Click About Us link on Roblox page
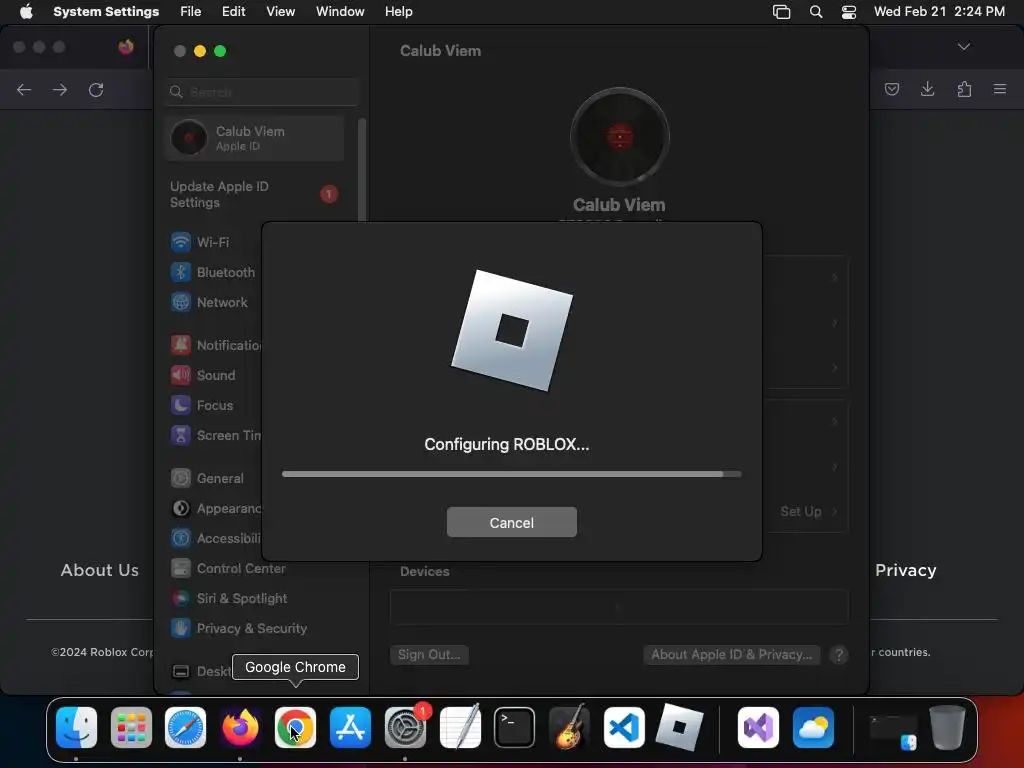 99,571
